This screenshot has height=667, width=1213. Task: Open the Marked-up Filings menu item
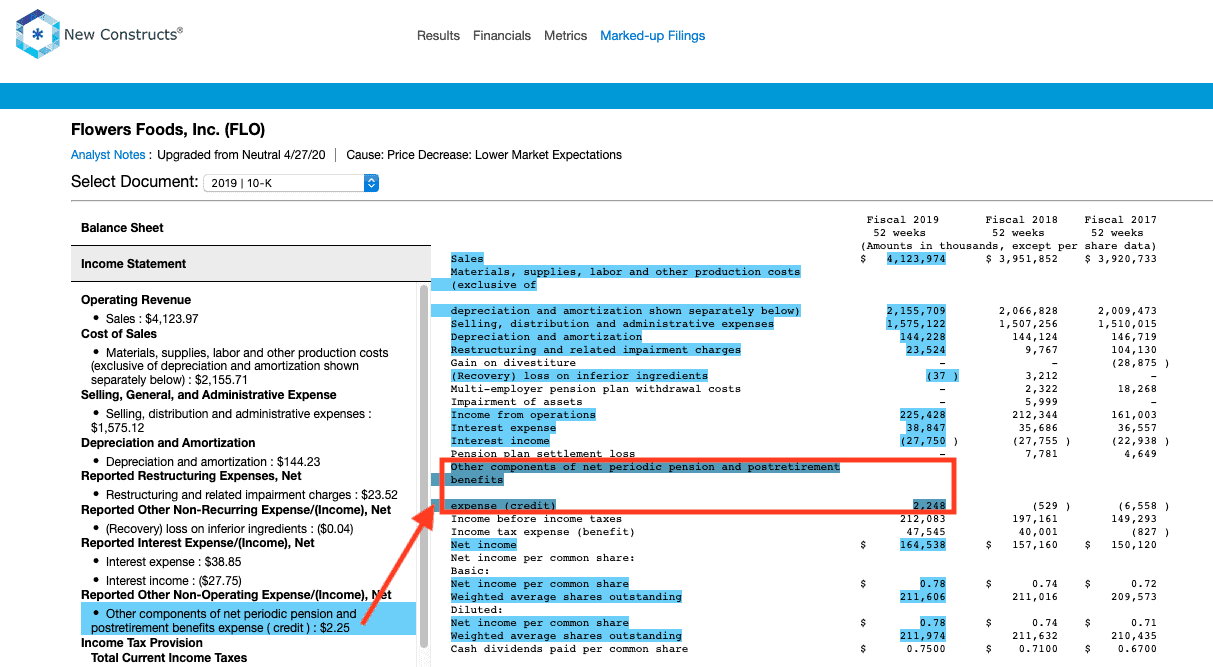(x=652, y=36)
